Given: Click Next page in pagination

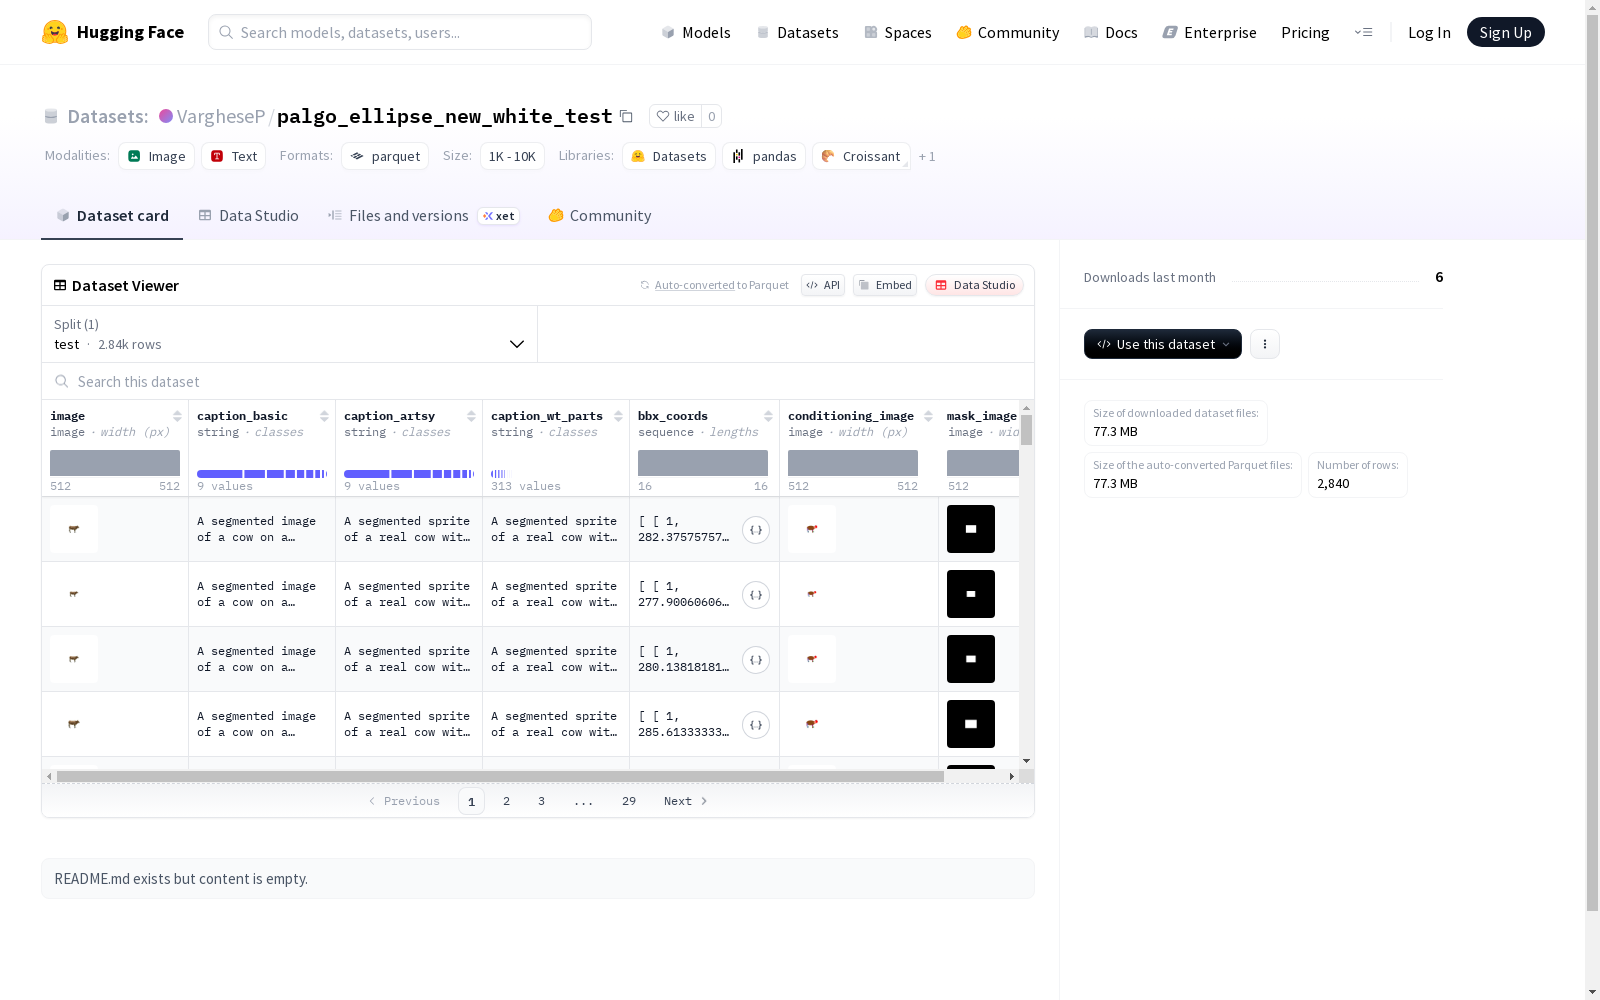Looking at the screenshot, I should coord(686,801).
